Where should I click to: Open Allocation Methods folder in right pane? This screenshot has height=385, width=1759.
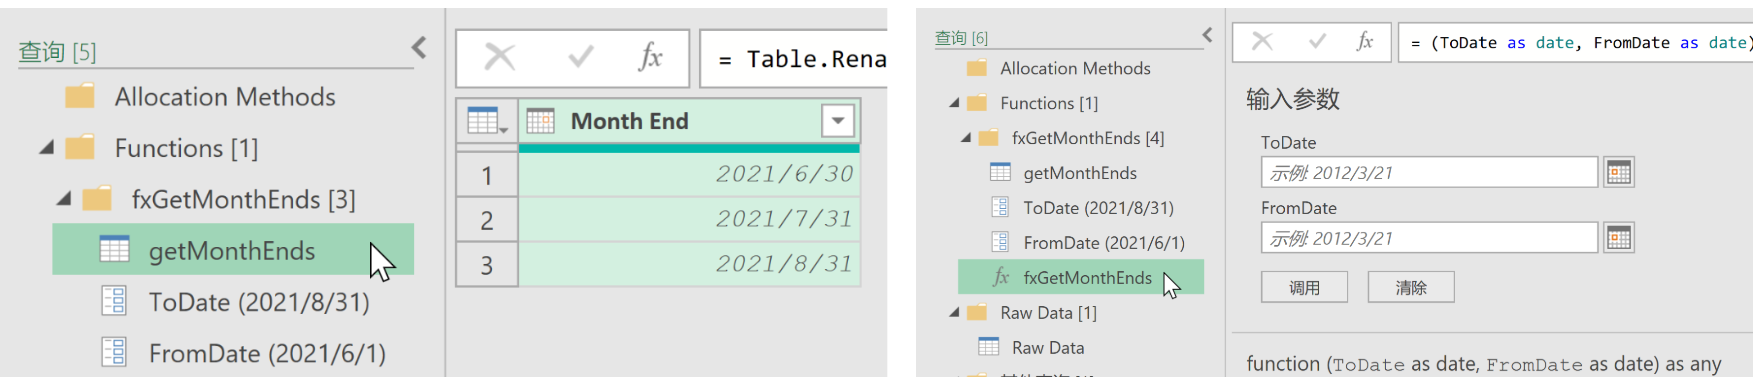1075,68
